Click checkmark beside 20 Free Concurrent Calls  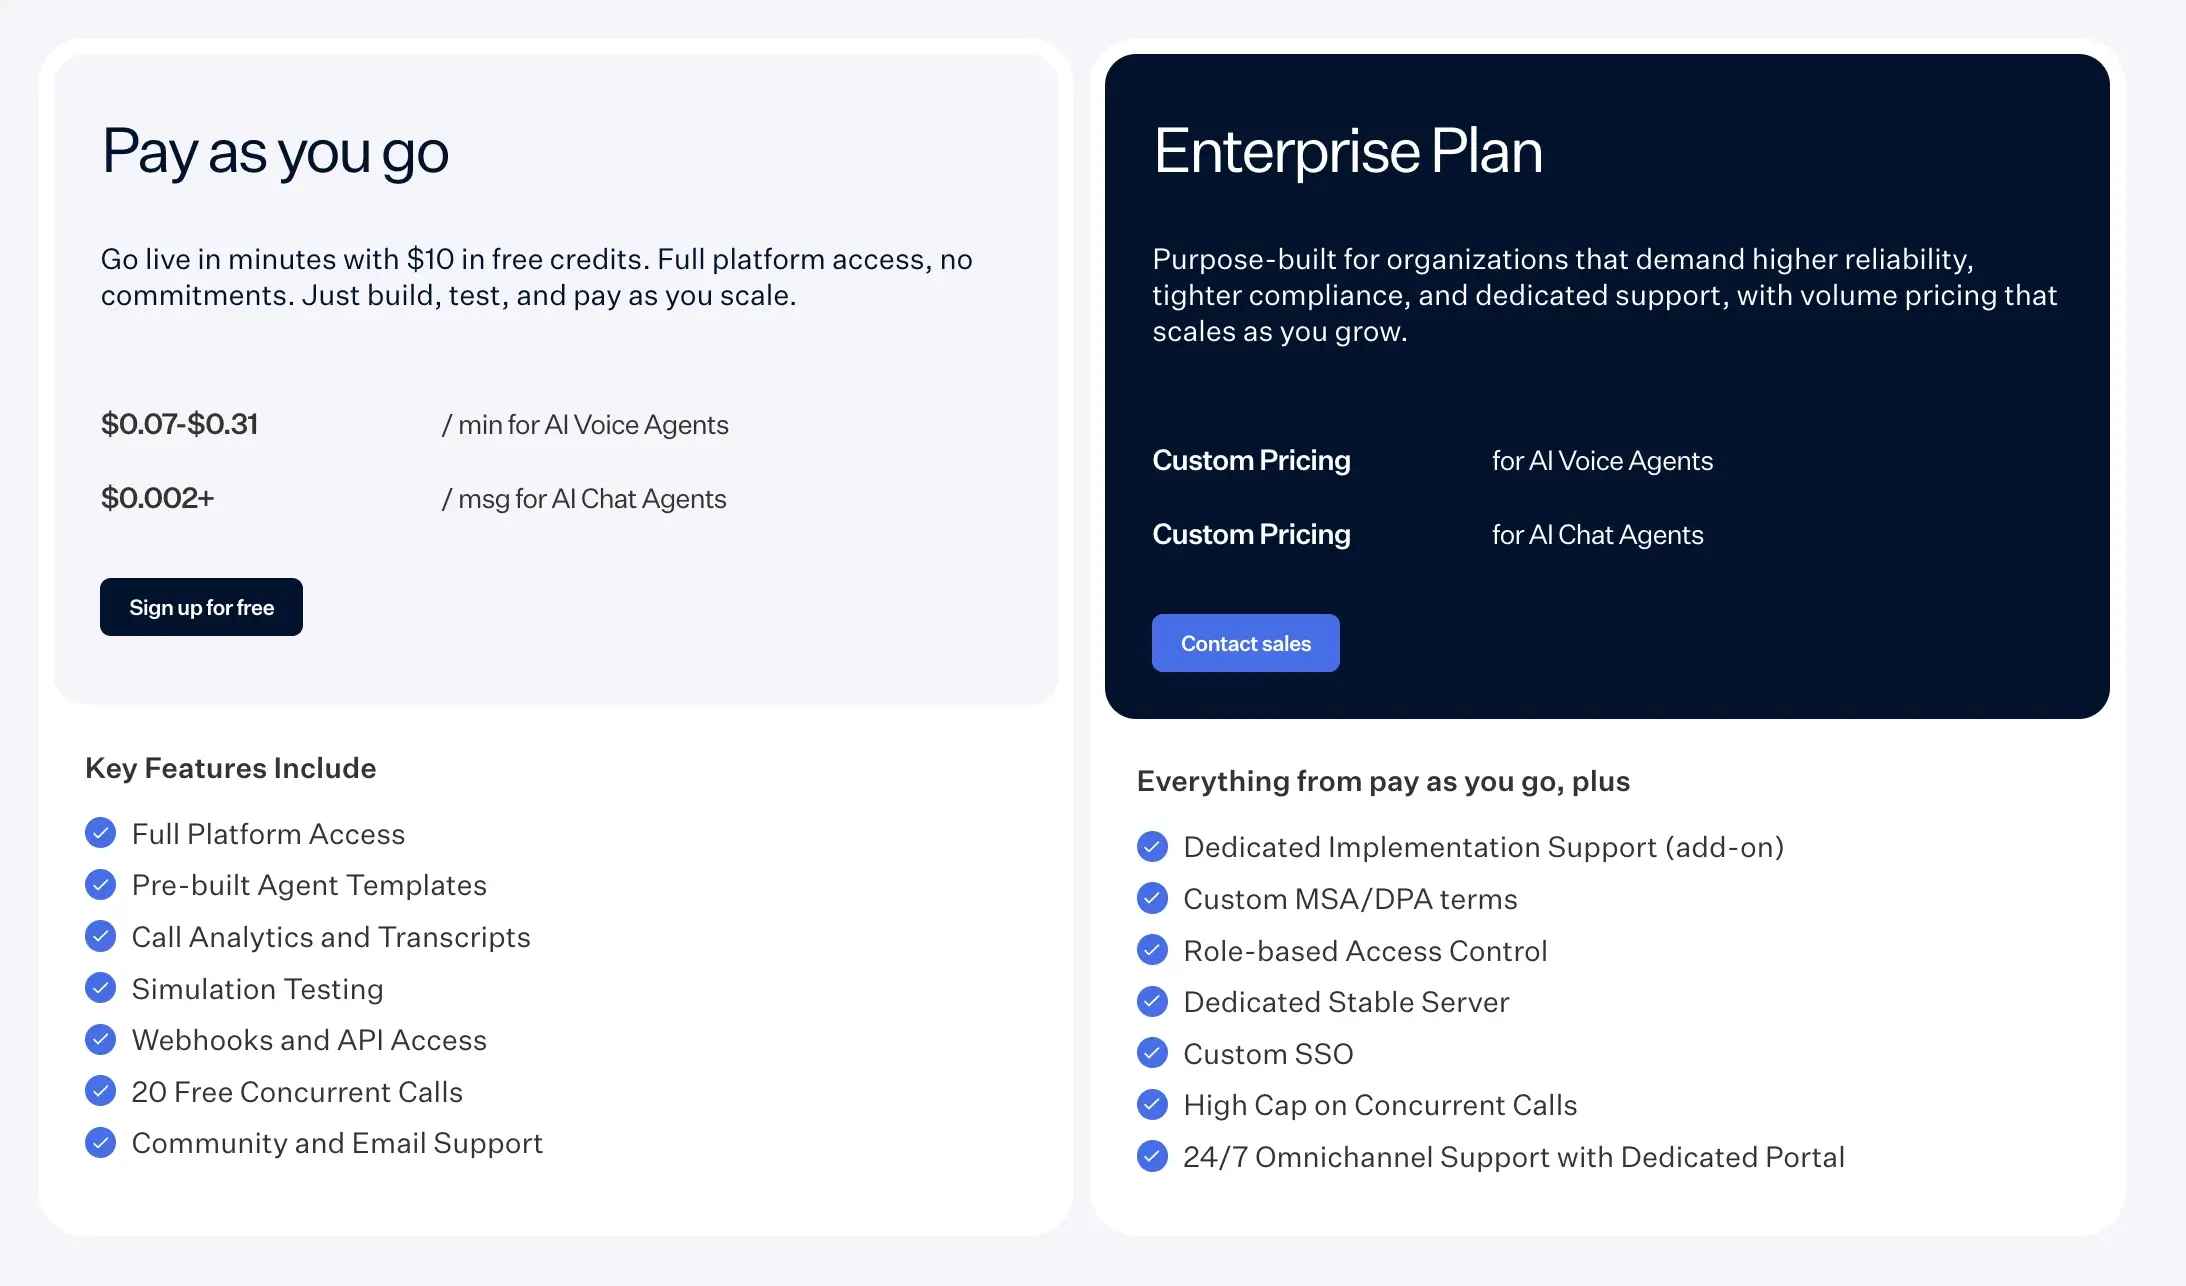point(100,1091)
